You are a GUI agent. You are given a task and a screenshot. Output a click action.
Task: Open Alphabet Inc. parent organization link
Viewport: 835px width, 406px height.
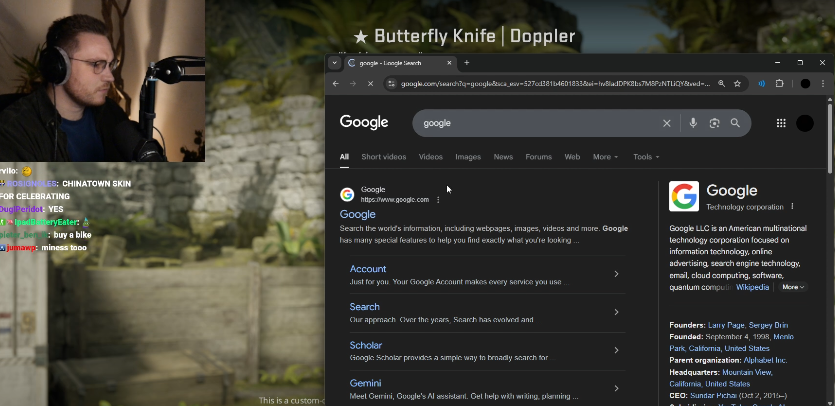[766, 360]
